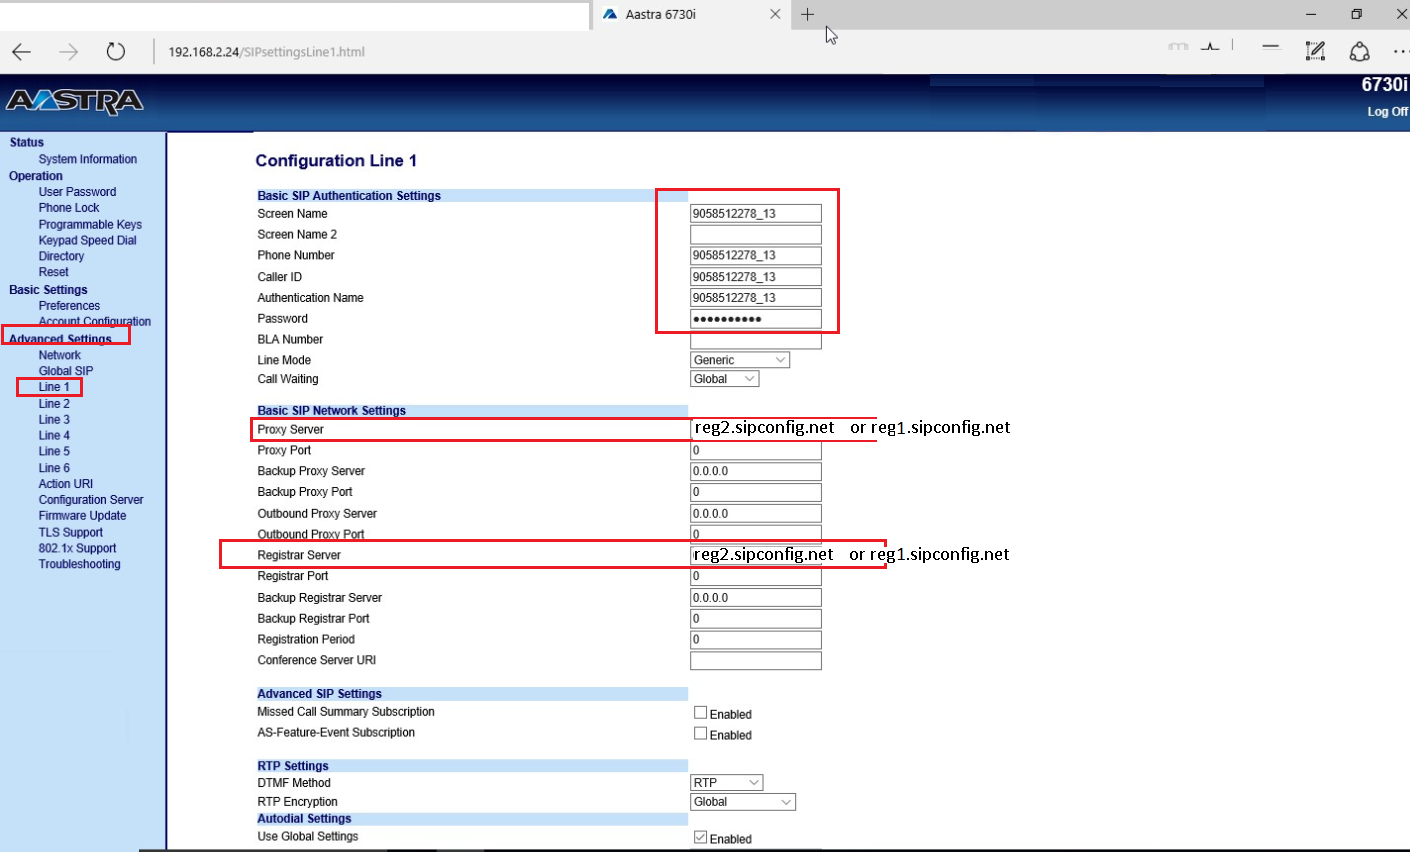Enable Missed Call Summary Subscription checkbox
The height and width of the screenshot is (852, 1410).
[x=700, y=713]
